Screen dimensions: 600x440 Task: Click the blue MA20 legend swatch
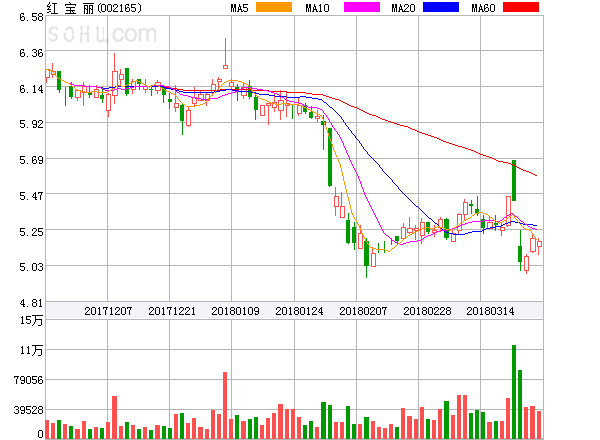click(x=440, y=8)
